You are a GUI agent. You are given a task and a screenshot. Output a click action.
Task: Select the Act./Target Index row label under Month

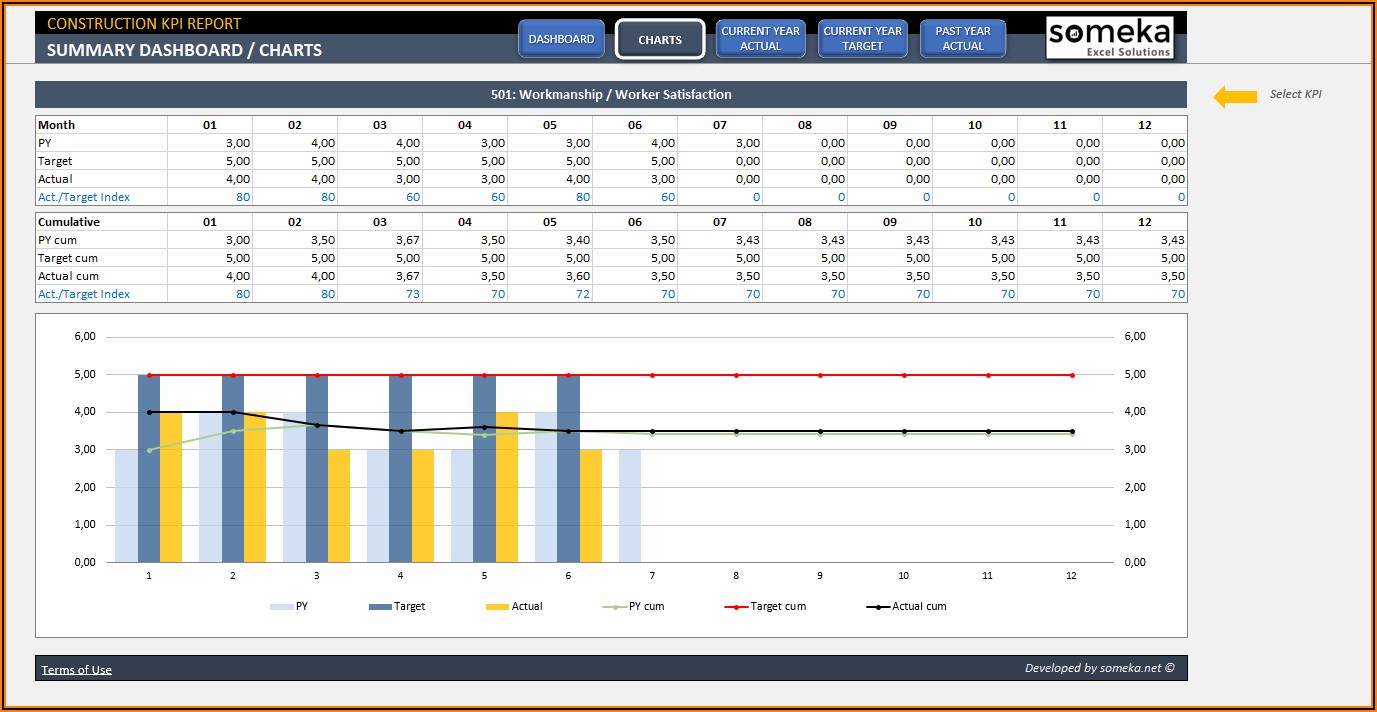pos(84,197)
